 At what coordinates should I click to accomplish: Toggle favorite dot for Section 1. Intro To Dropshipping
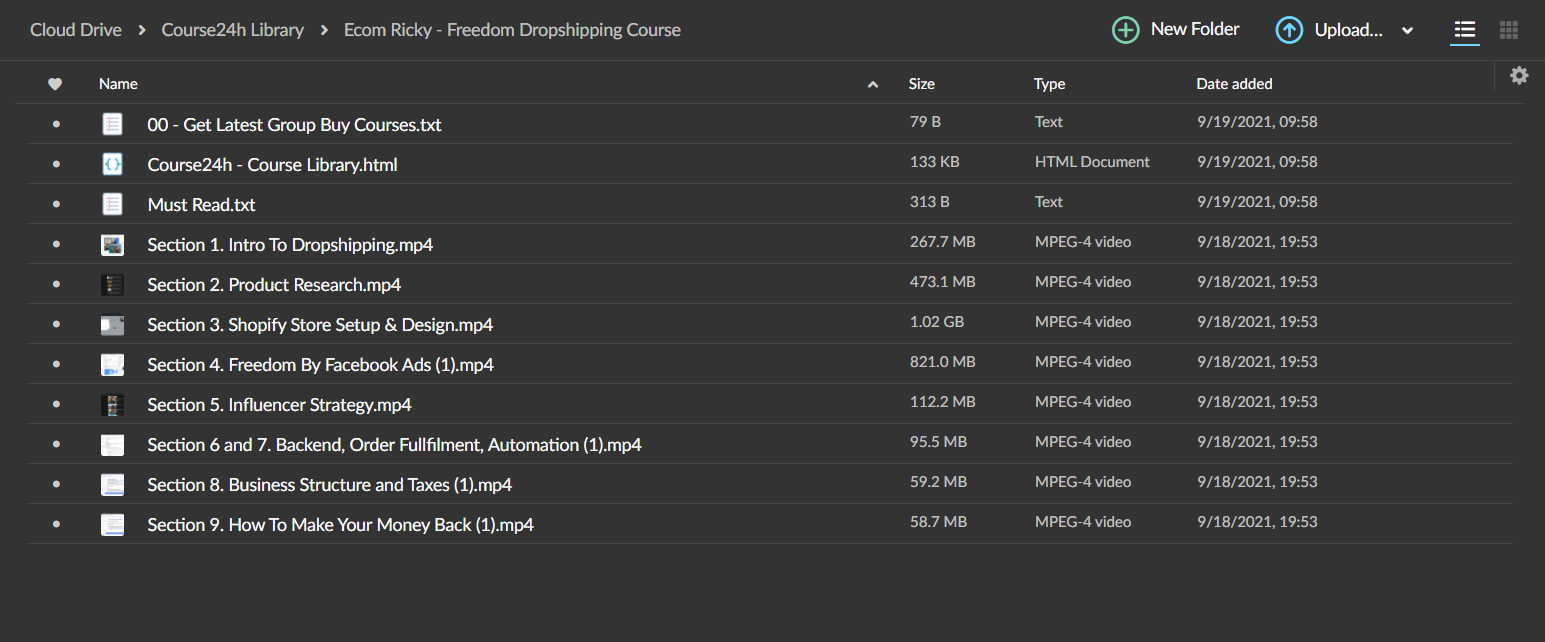point(56,244)
